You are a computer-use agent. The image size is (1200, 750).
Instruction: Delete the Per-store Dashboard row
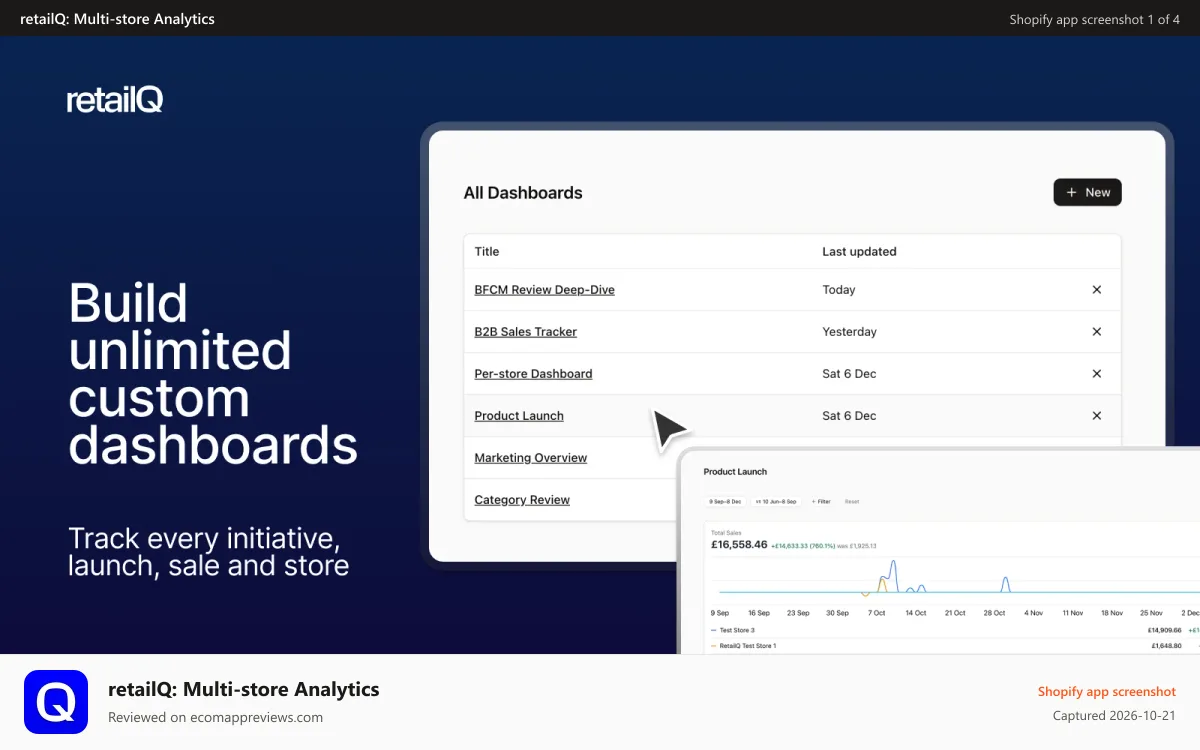(1096, 374)
